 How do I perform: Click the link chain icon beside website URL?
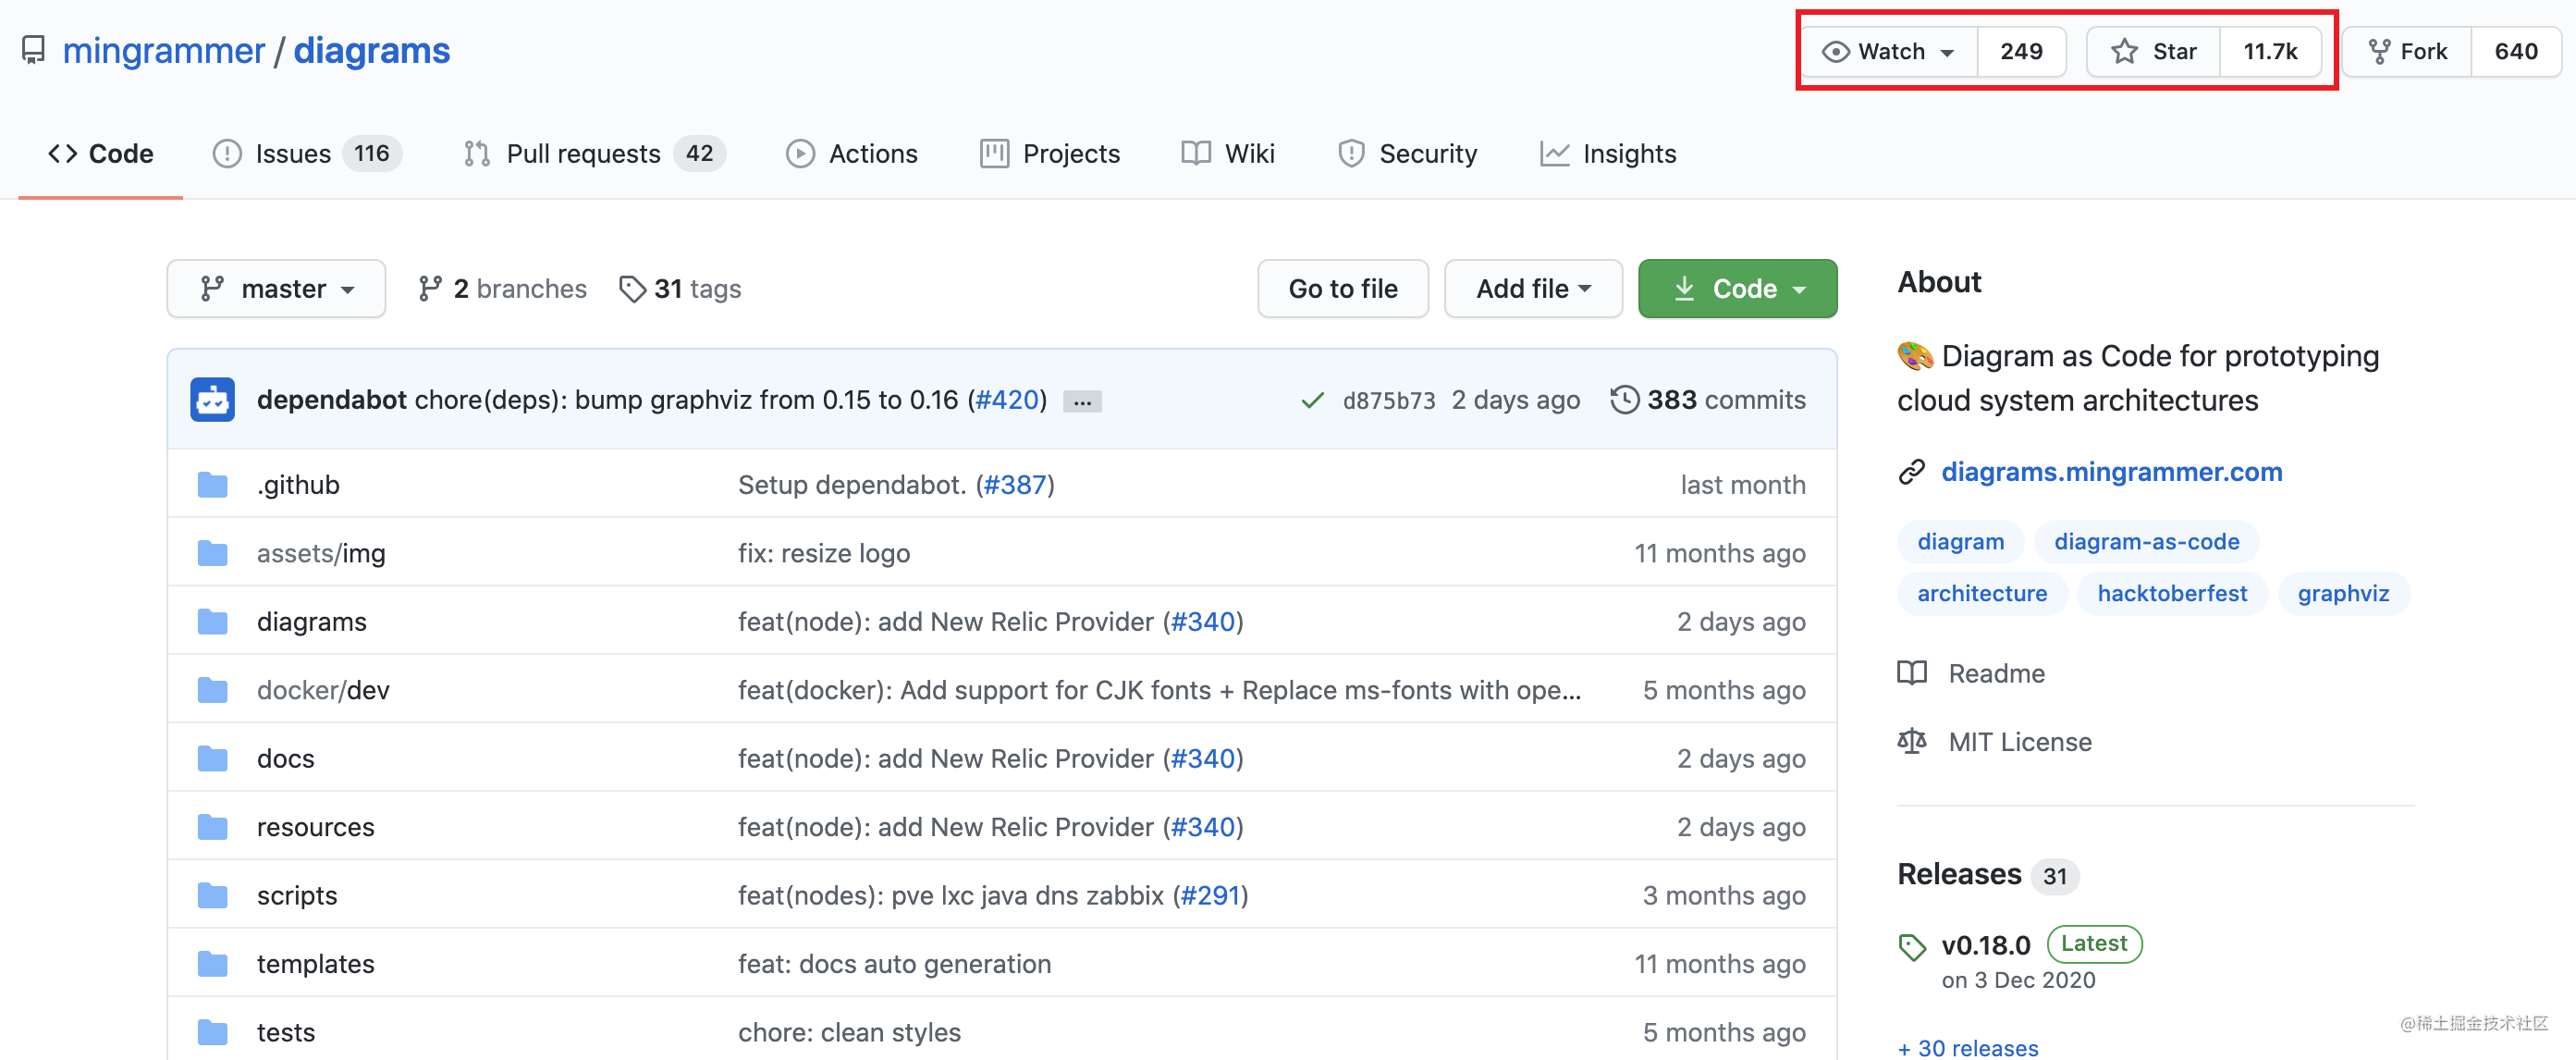(1912, 471)
